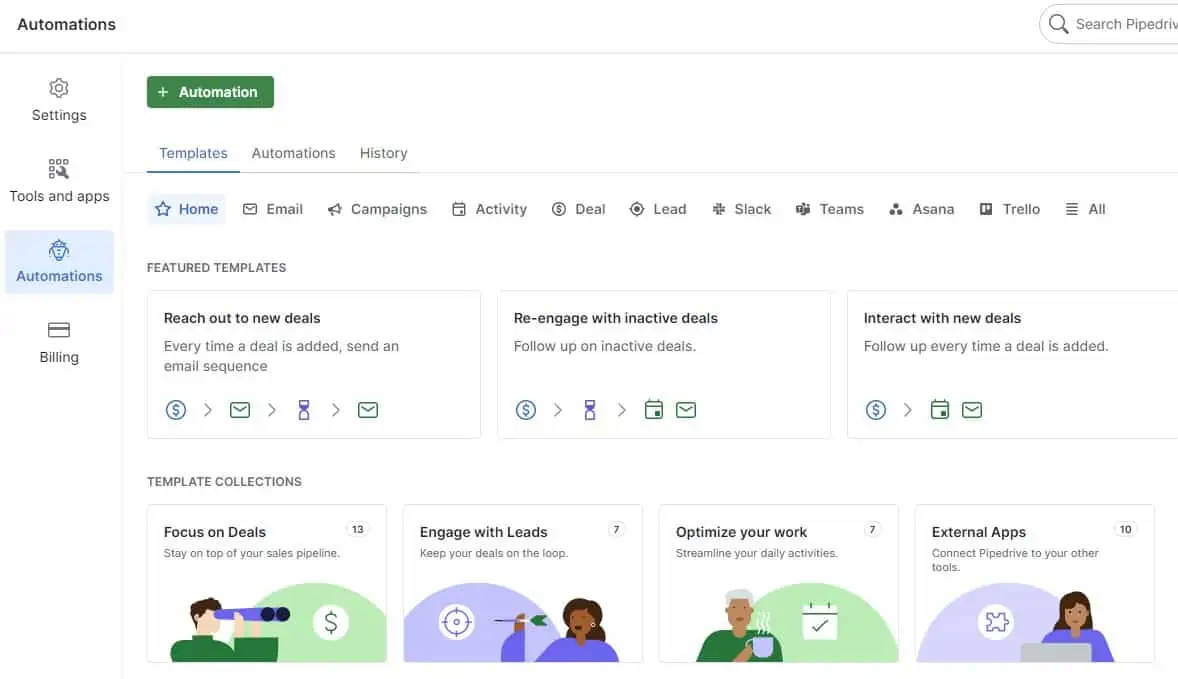Show Activity templates
Screen dimensions: 1178x679
click(x=489, y=210)
